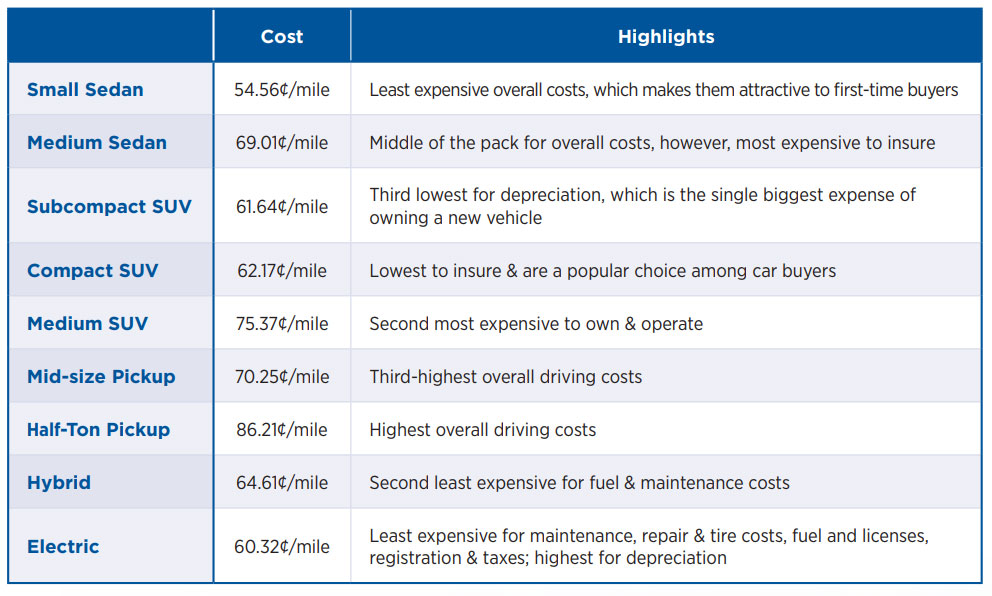
Task: Select the 'Lowest to insure' highlight text
Action: [x=602, y=271]
